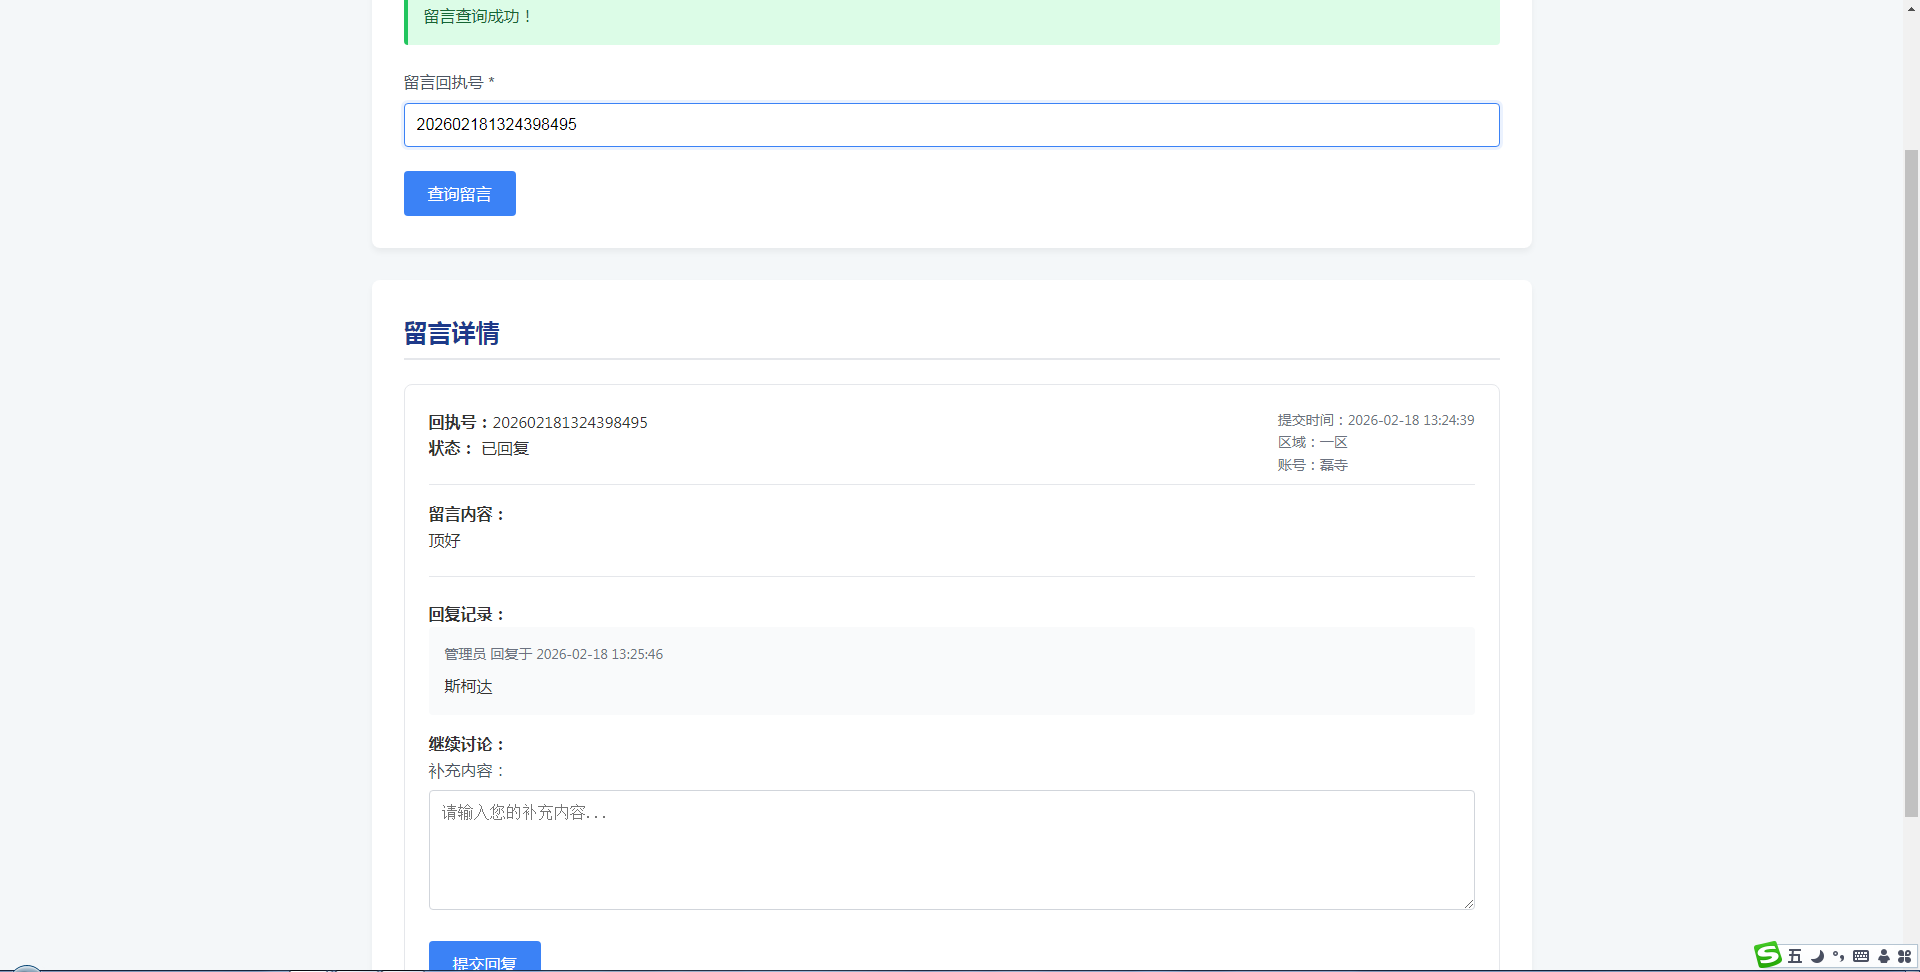The width and height of the screenshot is (1920, 972).
Task: Click the 查询留言 button
Action: [459, 194]
